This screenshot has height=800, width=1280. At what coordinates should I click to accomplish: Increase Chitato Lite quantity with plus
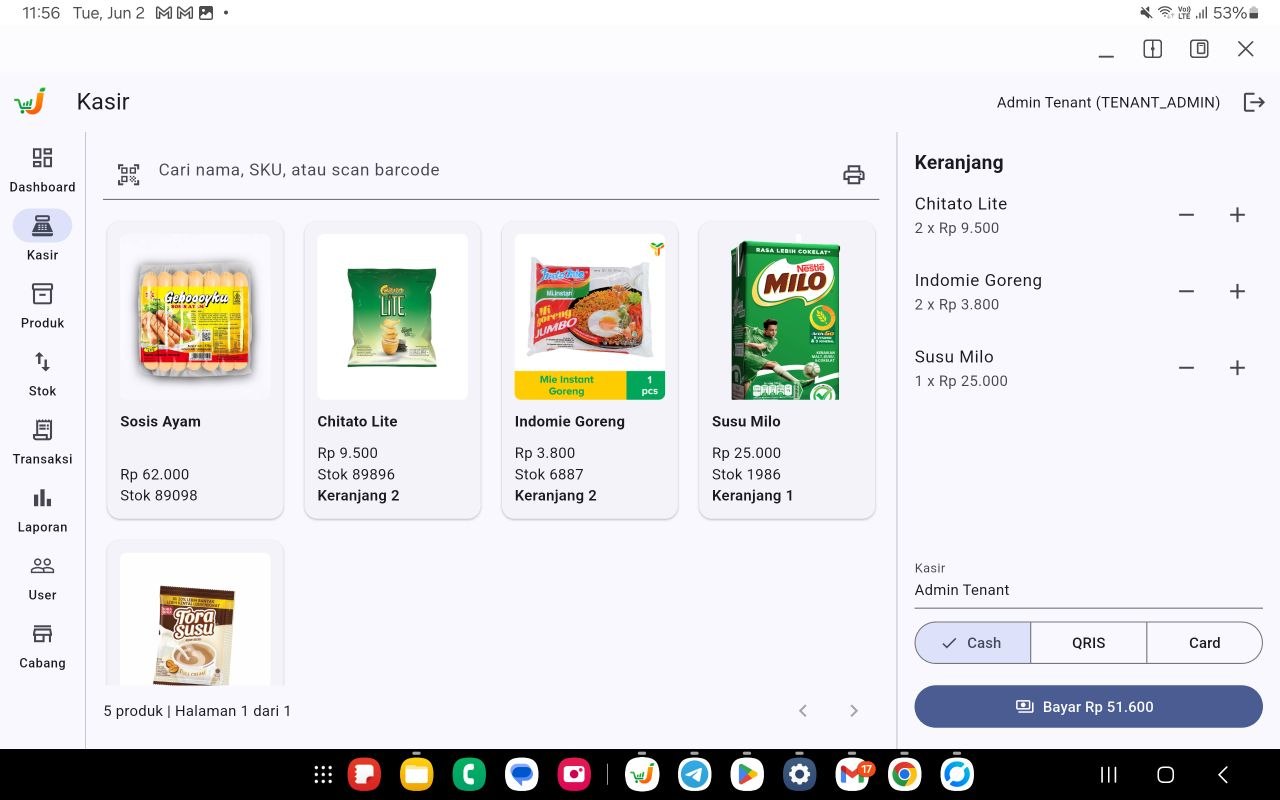point(1237,215)
